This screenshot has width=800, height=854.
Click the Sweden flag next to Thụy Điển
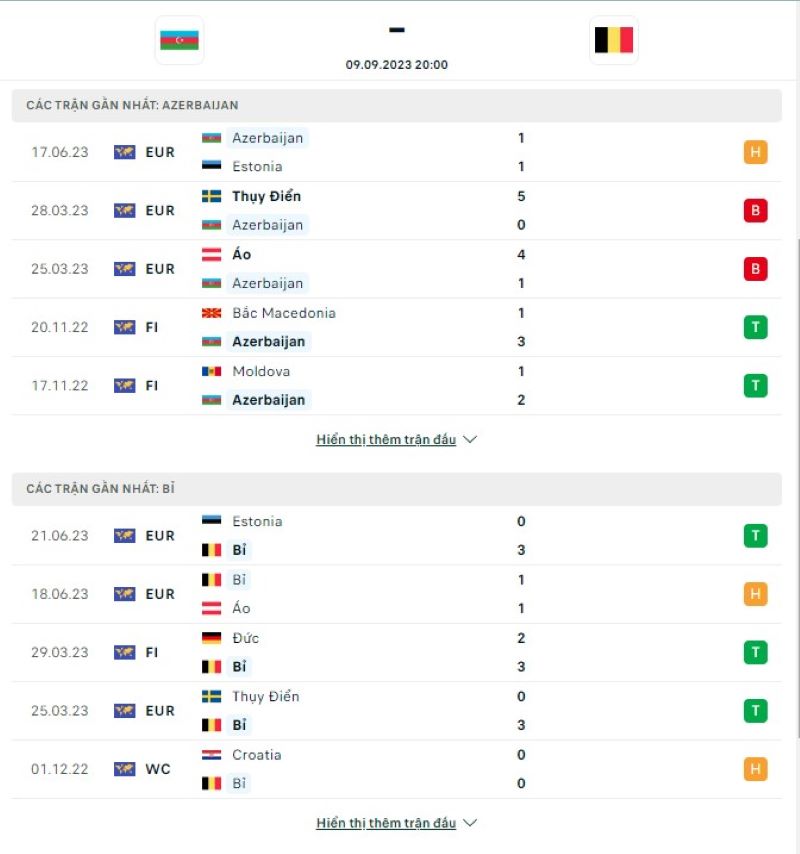pos(212,196)
